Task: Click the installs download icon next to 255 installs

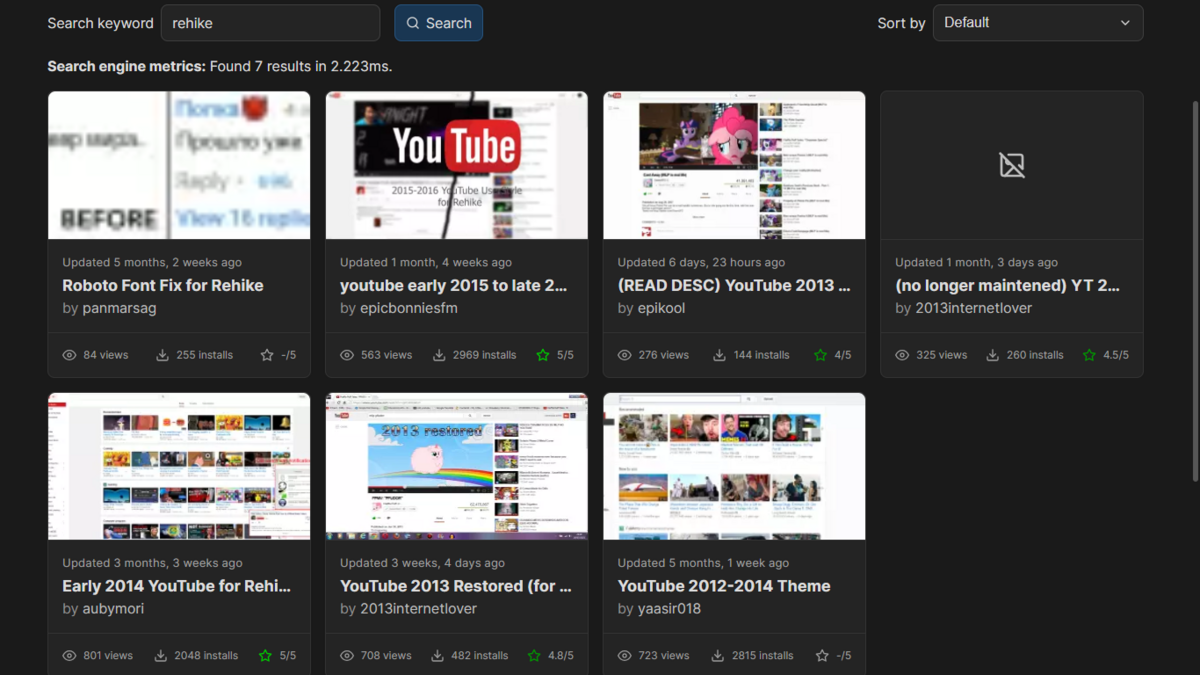Action: click(162, 355)
